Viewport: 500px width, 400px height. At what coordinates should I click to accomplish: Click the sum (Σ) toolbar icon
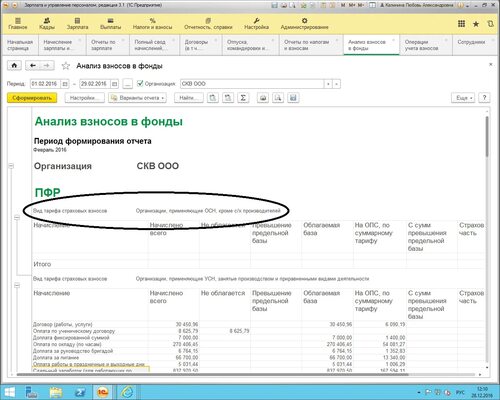(x=243, y=98)
